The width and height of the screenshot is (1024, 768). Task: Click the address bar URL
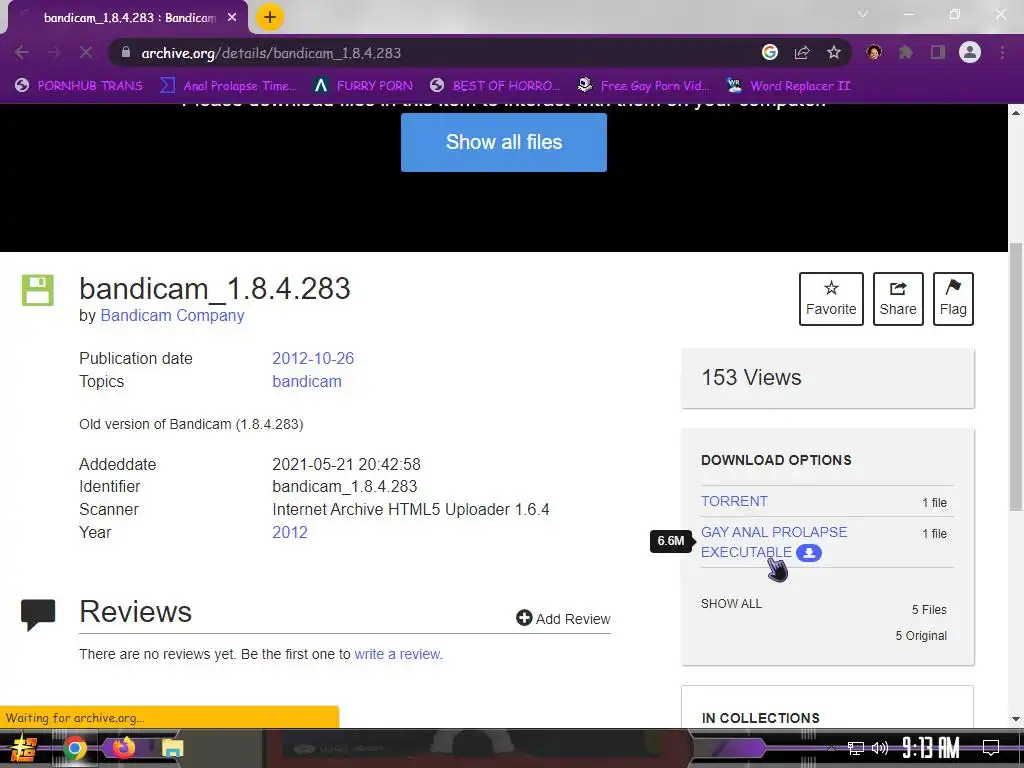(x=271, y=53)
